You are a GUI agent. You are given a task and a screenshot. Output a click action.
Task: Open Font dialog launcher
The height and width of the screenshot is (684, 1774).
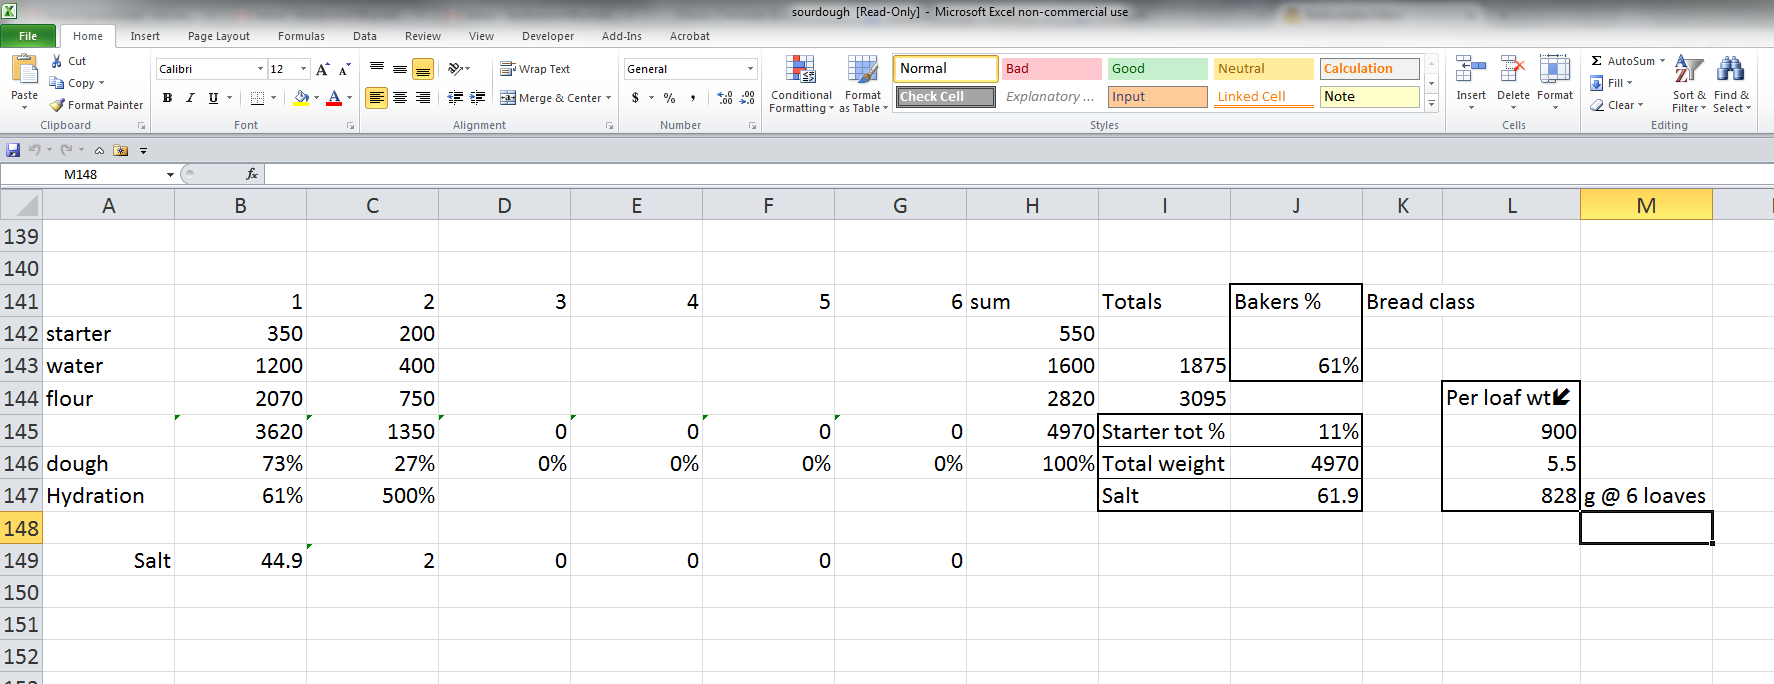click(x=350, y=126)
